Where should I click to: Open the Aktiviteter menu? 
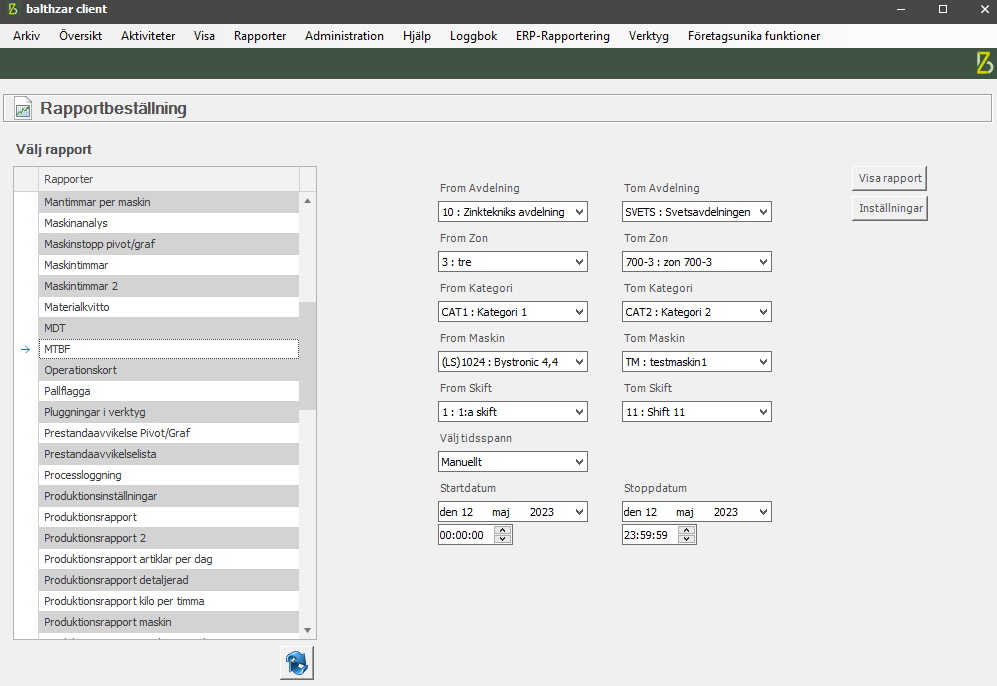tap(148, 36)
